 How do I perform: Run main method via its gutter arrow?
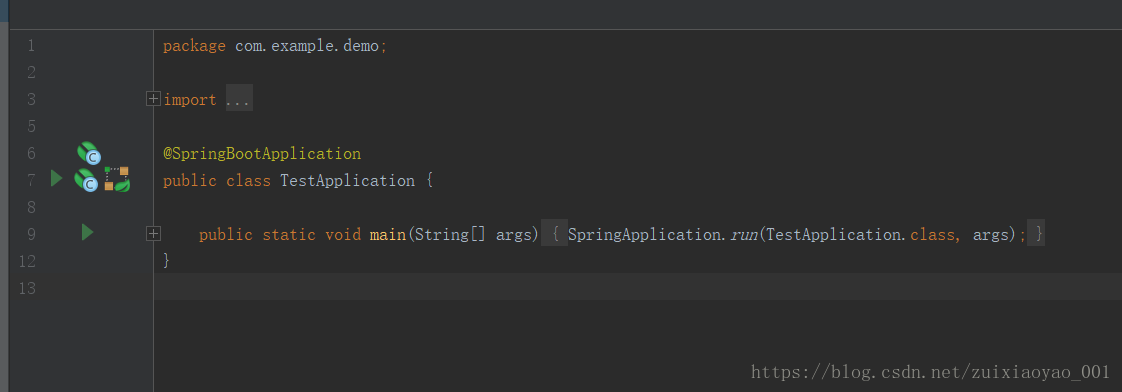(x=87, y=232)
